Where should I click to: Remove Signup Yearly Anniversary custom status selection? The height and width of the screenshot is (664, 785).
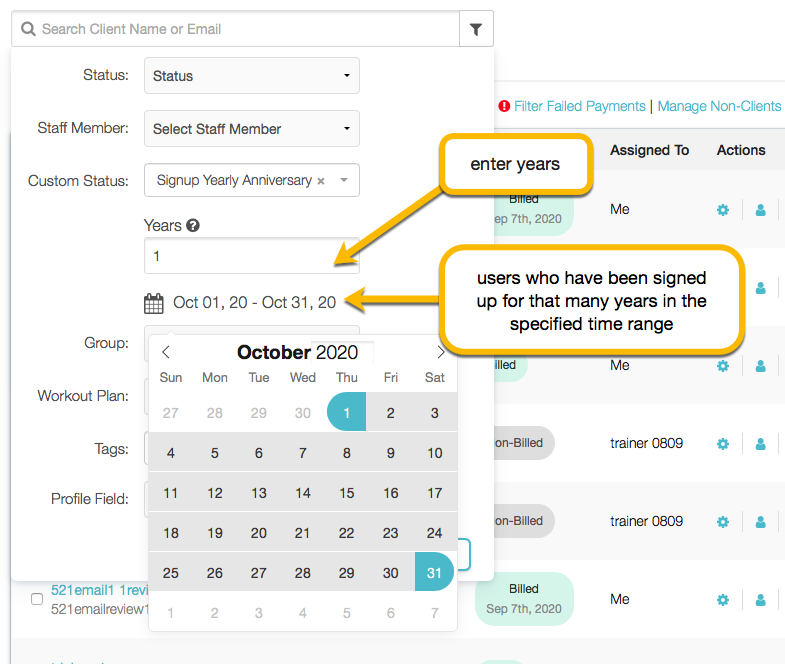pos(321,181)
